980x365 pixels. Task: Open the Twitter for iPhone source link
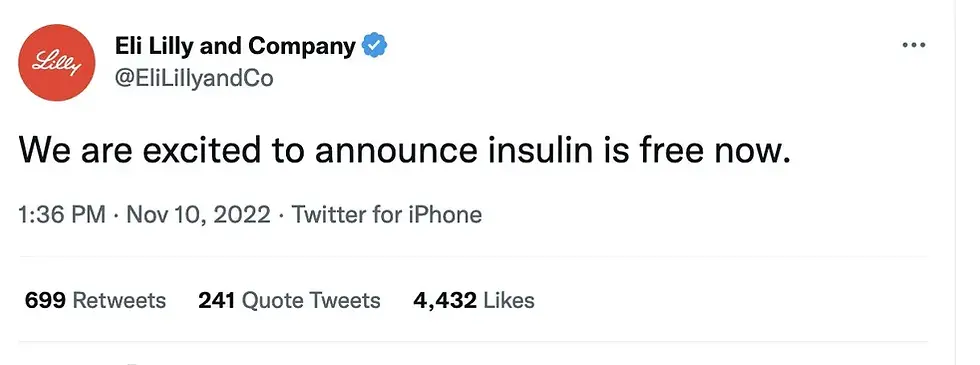click(x=387, y=215)
